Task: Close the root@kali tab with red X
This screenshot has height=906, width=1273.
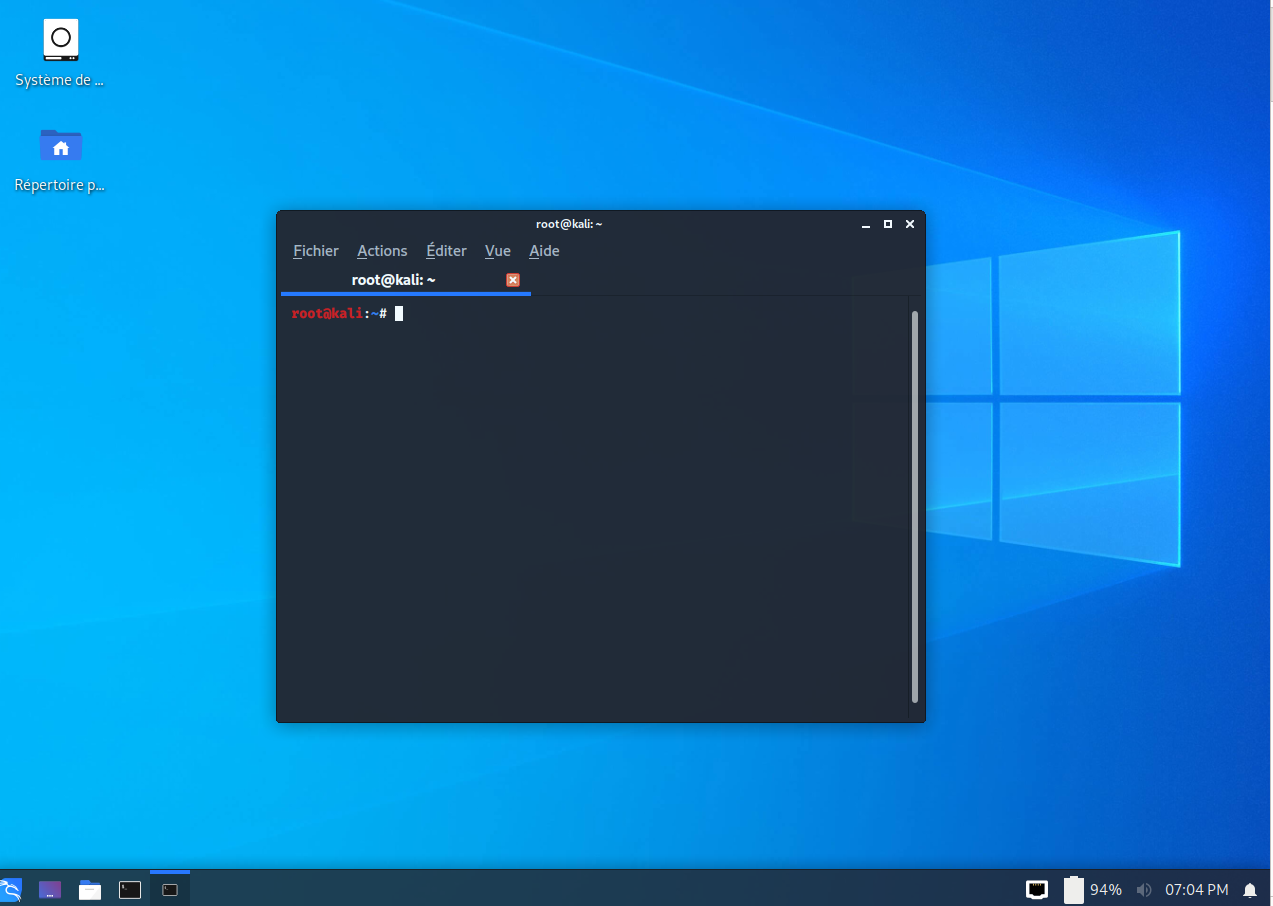Action: (513, 280)
